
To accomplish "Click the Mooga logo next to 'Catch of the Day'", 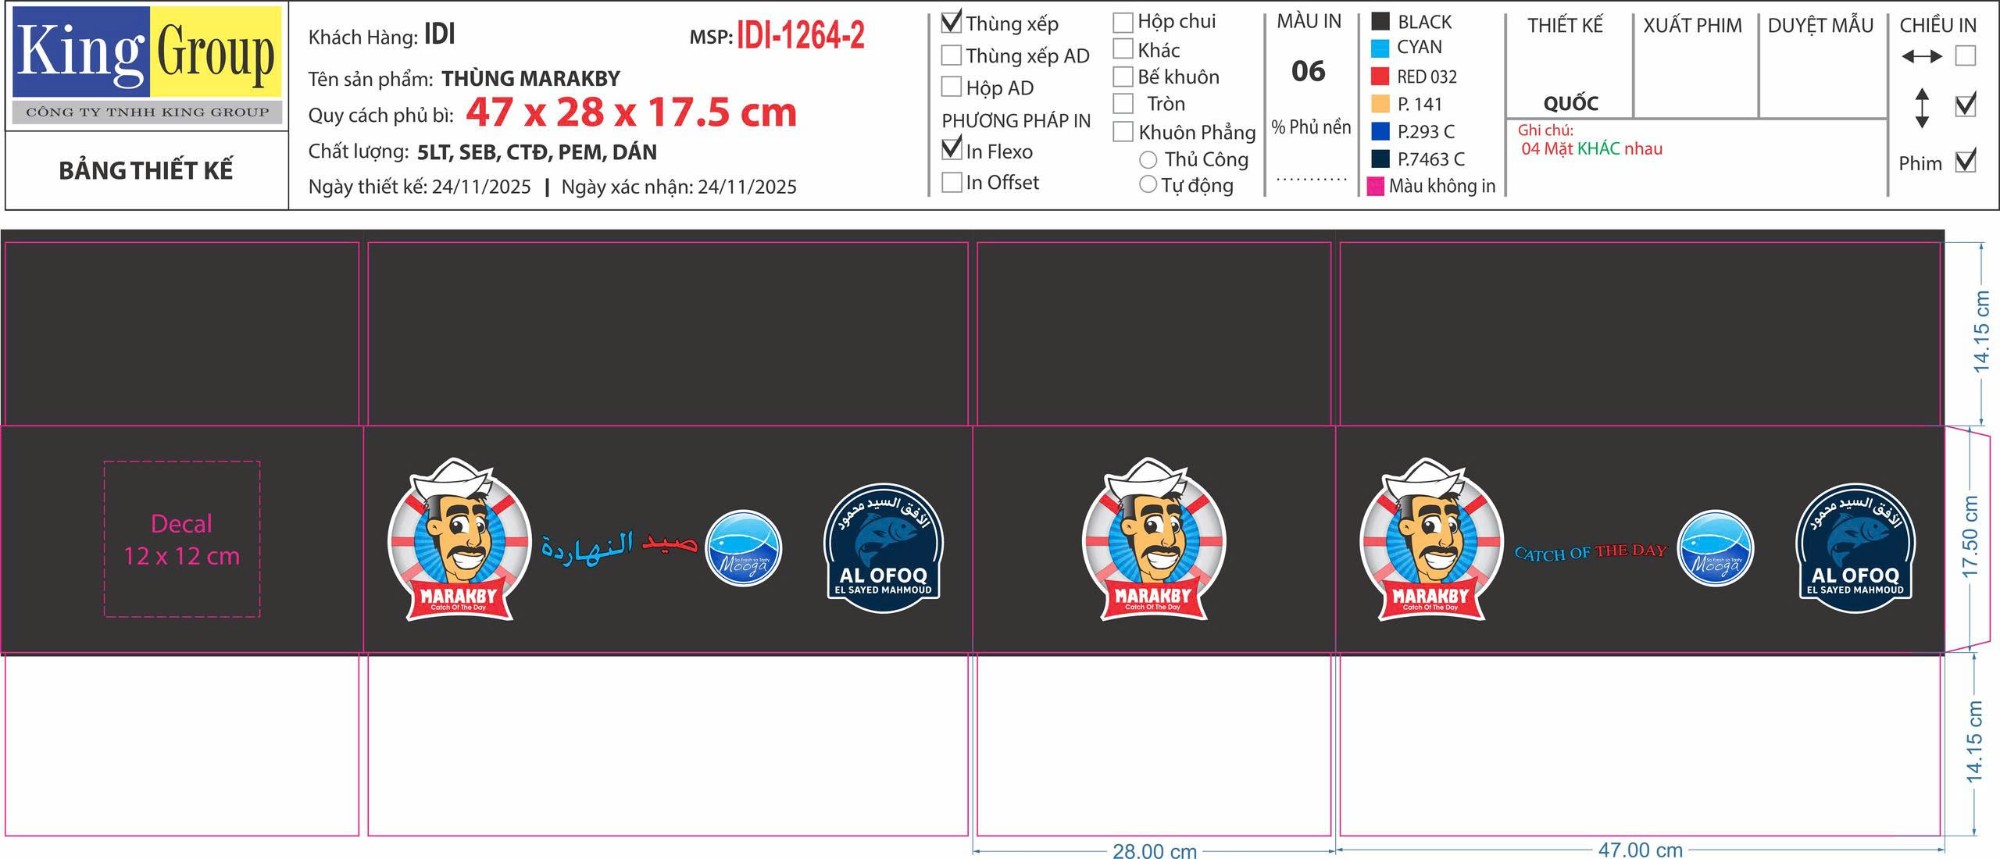I will [1714, 548].
